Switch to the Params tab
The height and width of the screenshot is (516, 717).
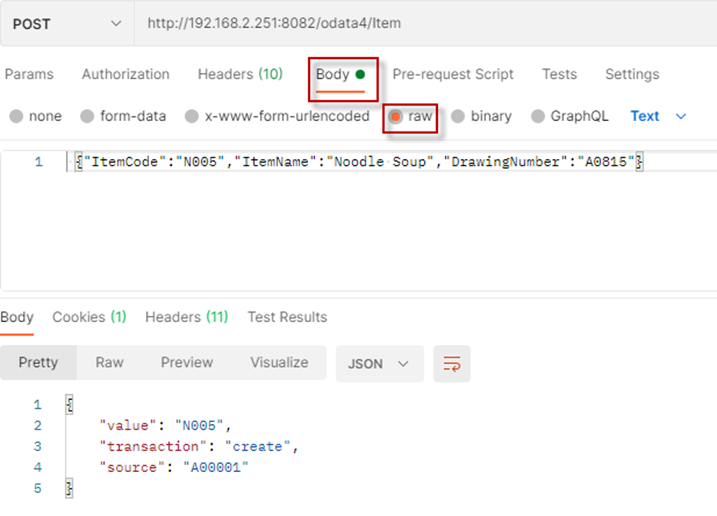pos(29,74)
